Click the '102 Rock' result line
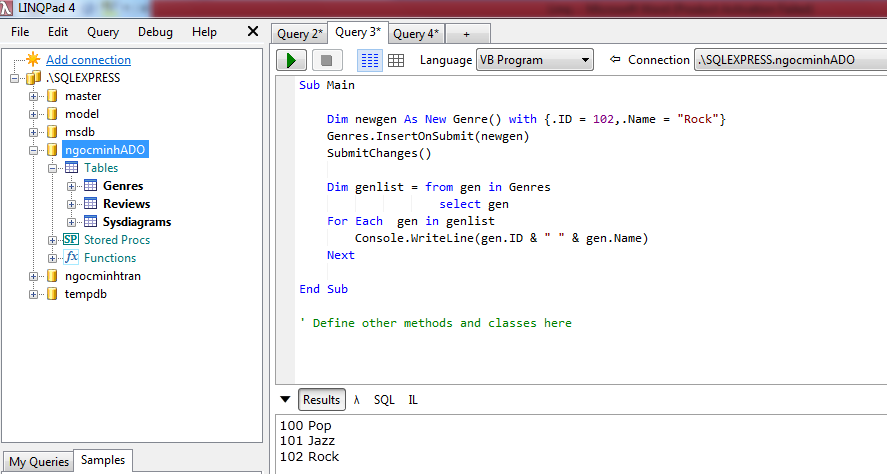Image resolution: width=887 pixels, height=474 pixels. coord(309,456)
